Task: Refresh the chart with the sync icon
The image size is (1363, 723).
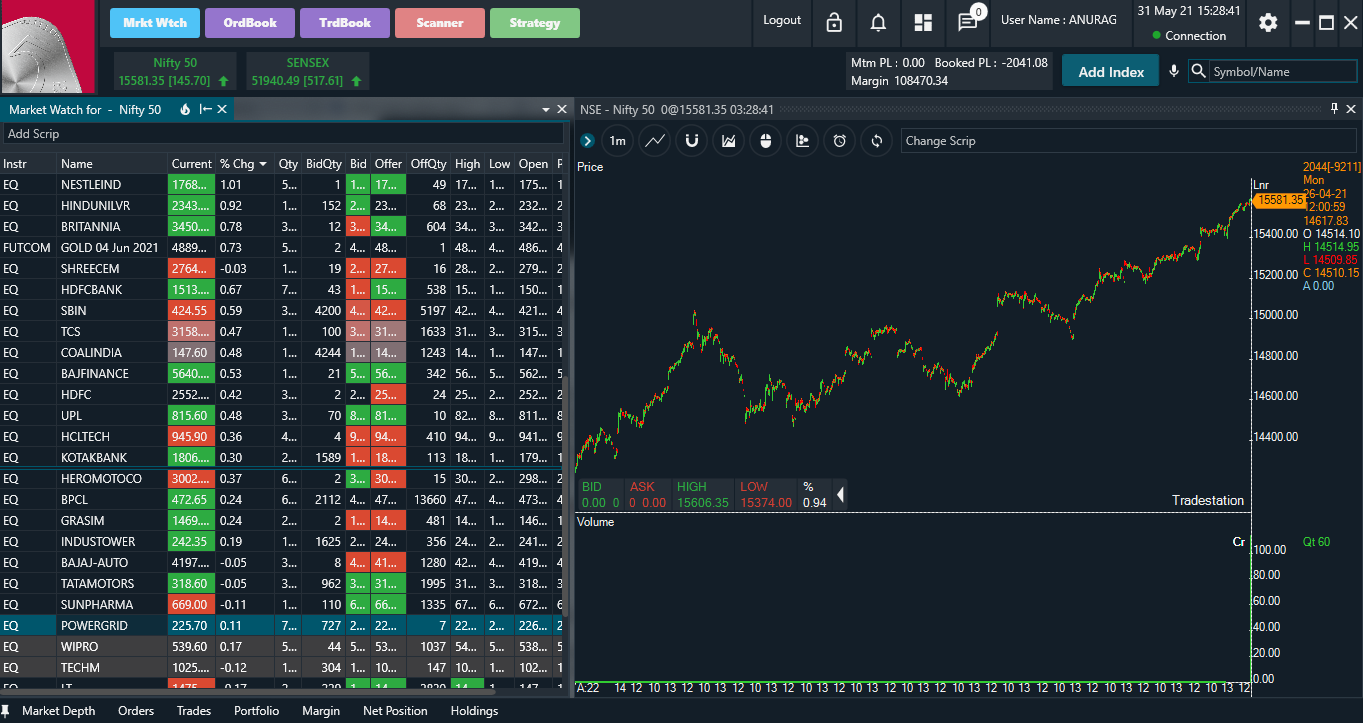Action: [877, 141]
